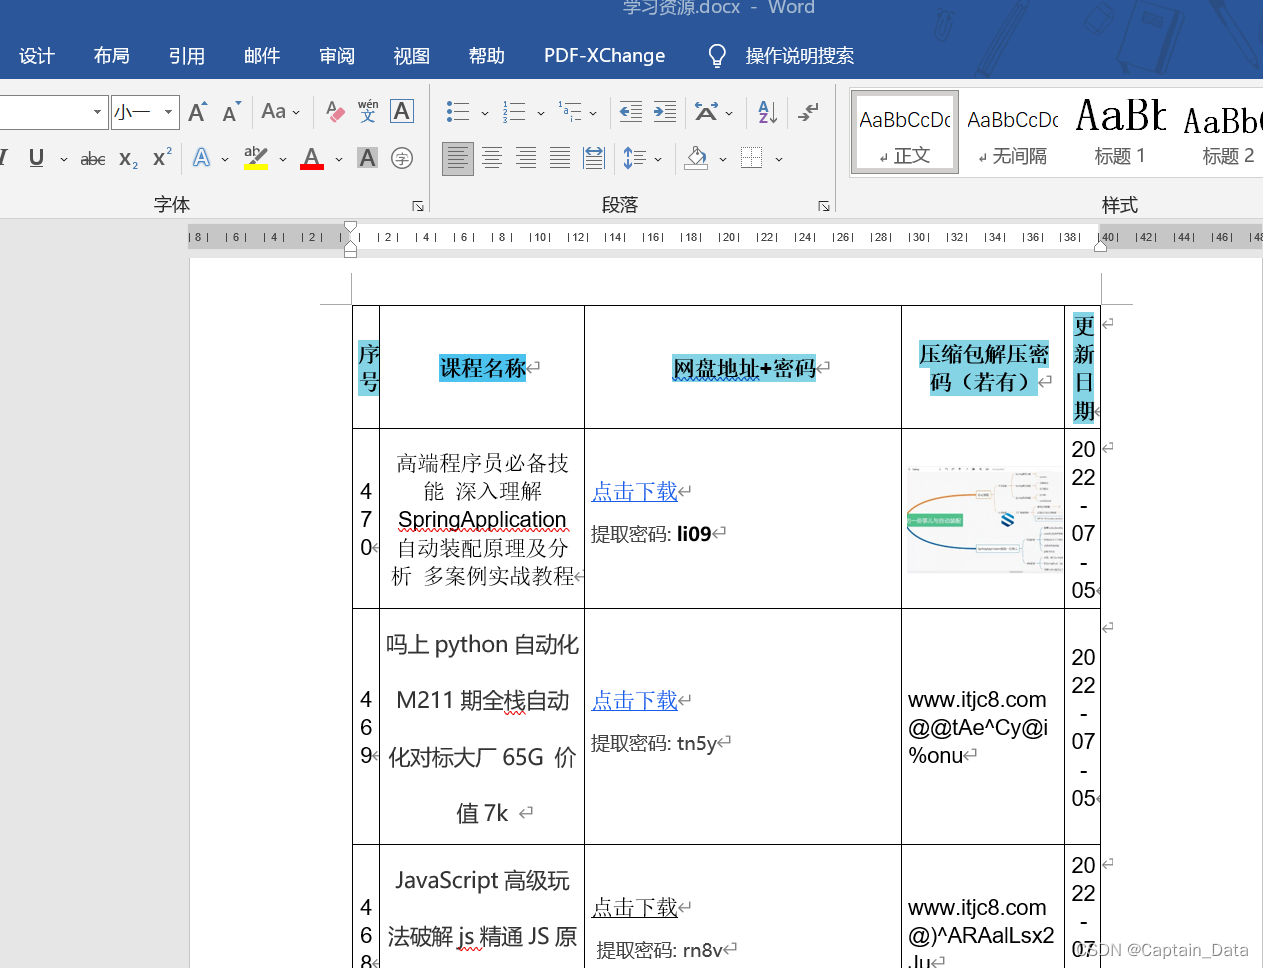Expand the highlight color dropdown arrow

283,159
